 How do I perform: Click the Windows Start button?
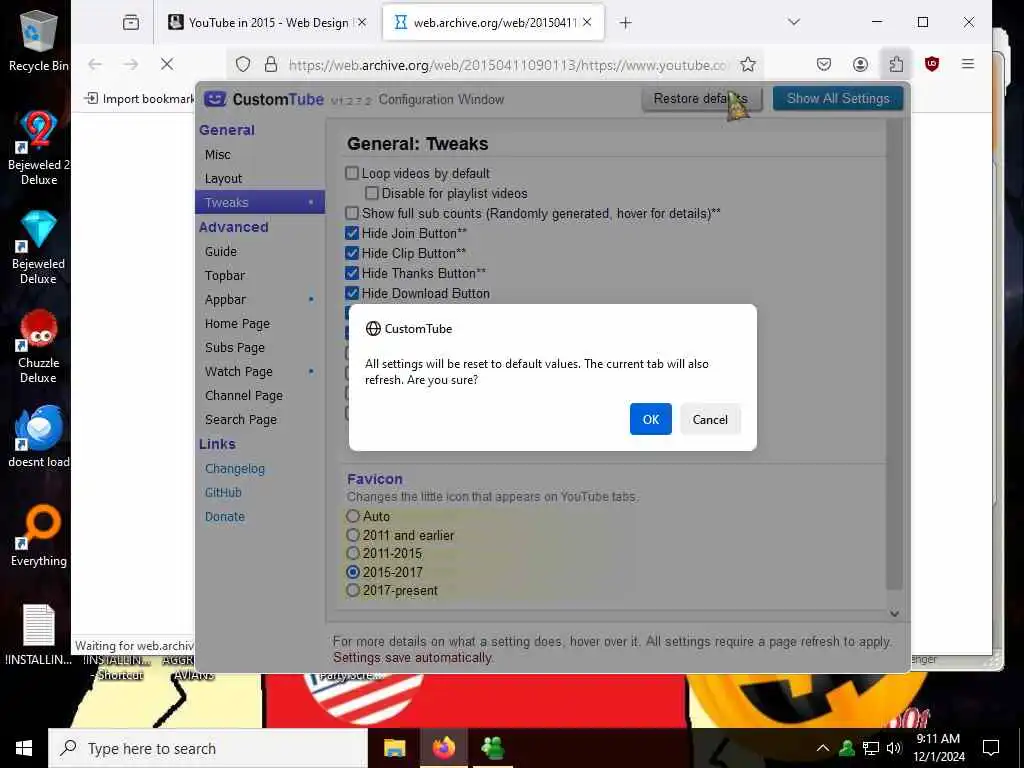coord(24,748)
